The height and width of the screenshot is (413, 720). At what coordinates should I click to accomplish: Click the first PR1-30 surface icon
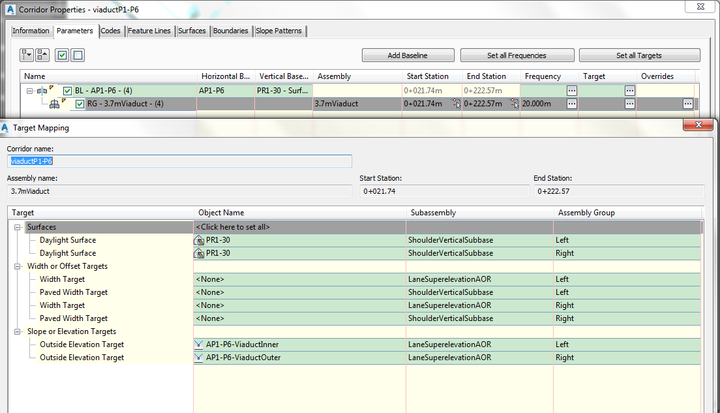[x=199, y=240]
